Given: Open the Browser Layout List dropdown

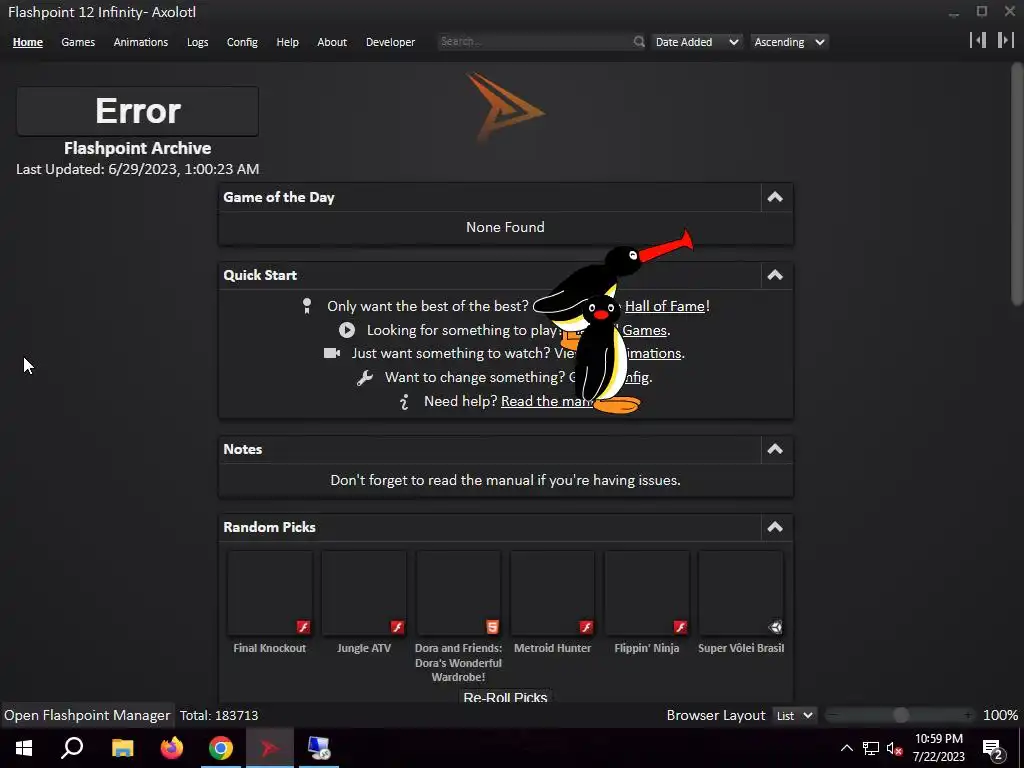Looking at the screenshot, I should pyautogui.click(x=794, y=715).
